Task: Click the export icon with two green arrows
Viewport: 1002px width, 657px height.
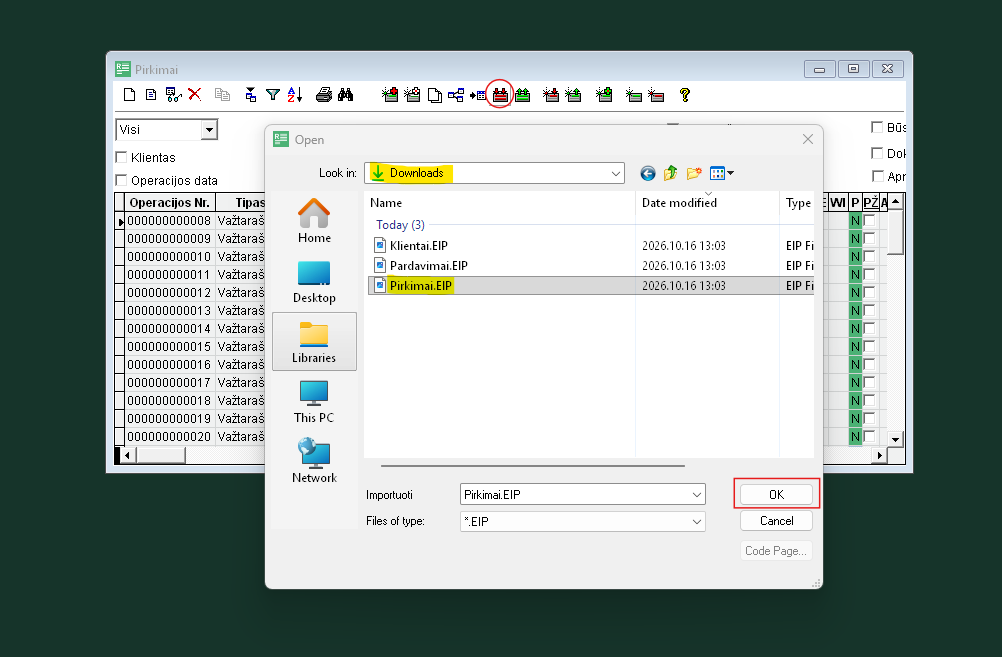Action: coord(523,95)
